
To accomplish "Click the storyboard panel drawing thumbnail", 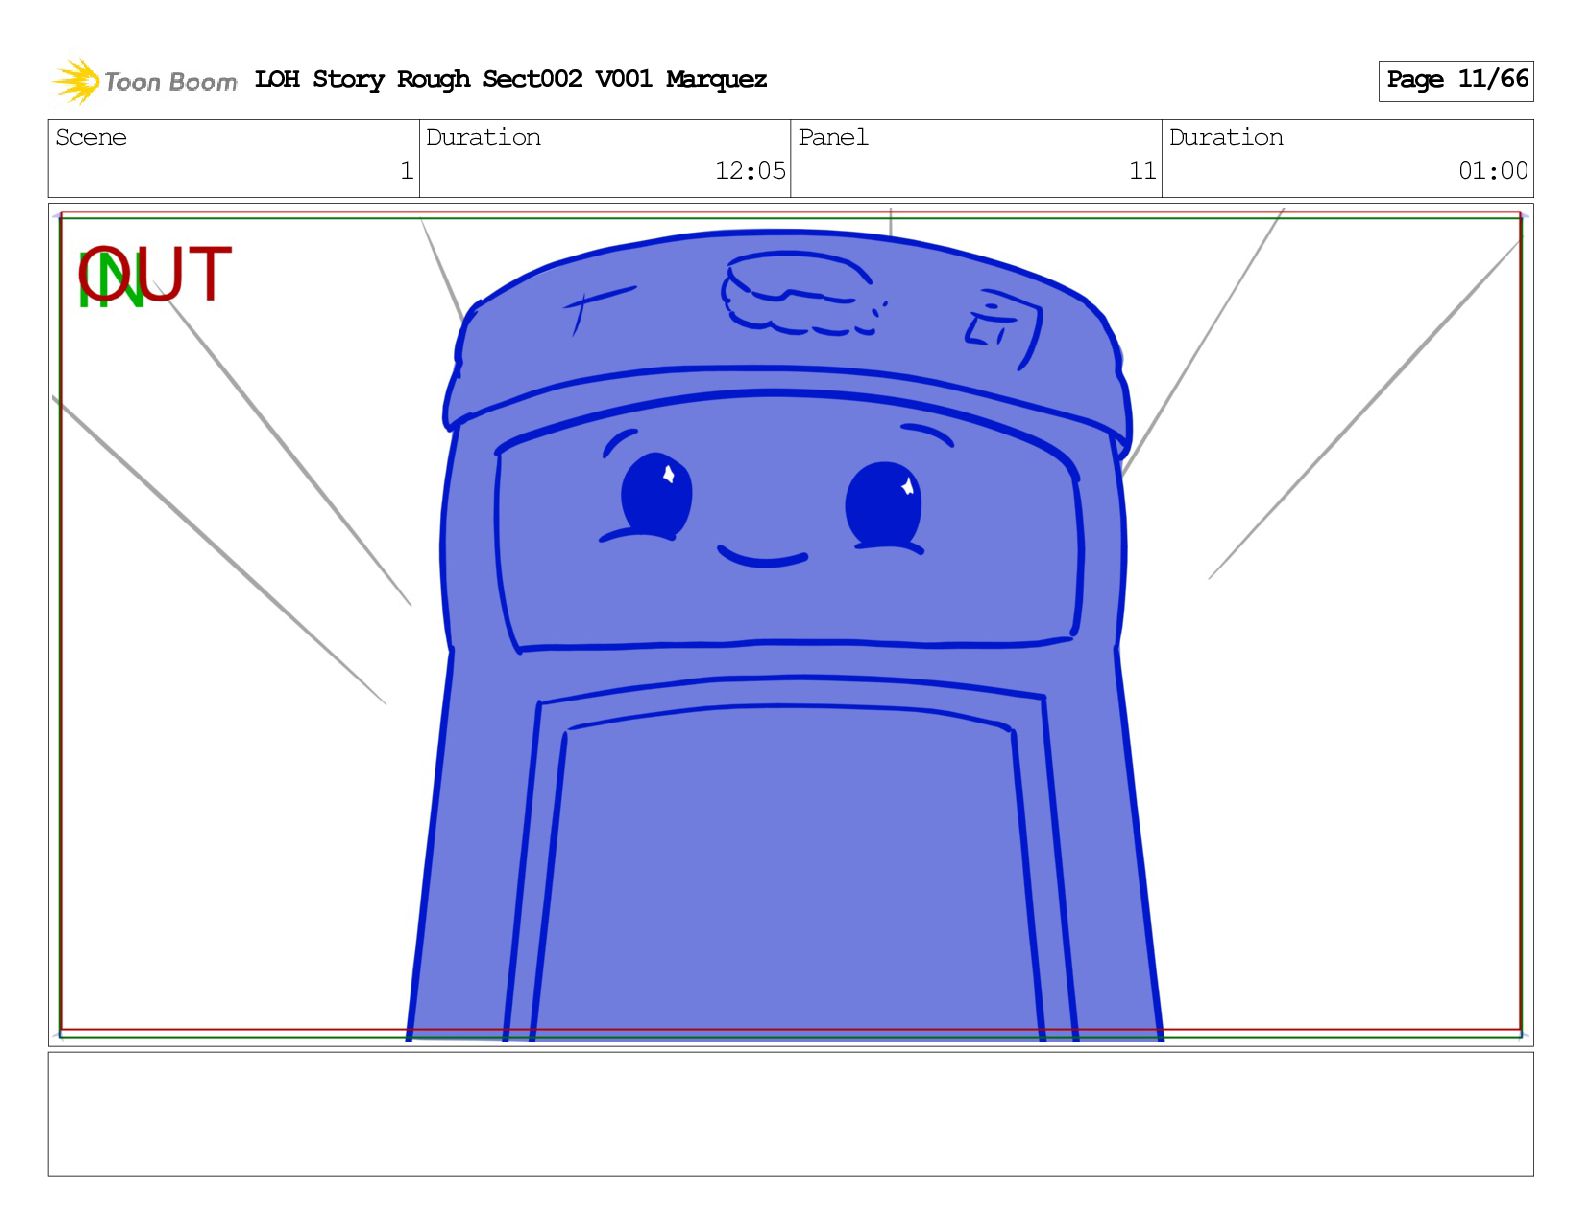I will pyautogui.click(x=790, y=625).
